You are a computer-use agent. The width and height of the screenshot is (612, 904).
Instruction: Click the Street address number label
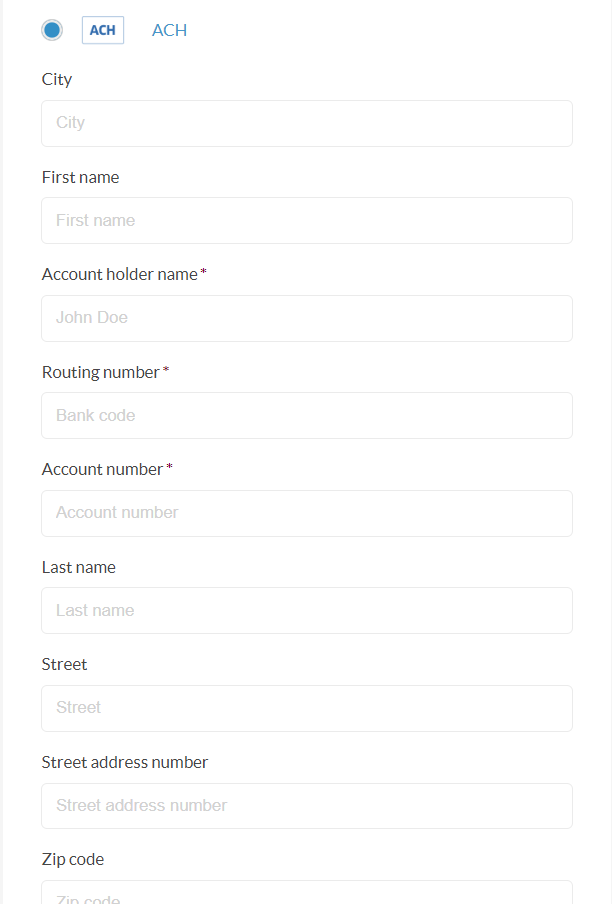(x=125, y=762)
